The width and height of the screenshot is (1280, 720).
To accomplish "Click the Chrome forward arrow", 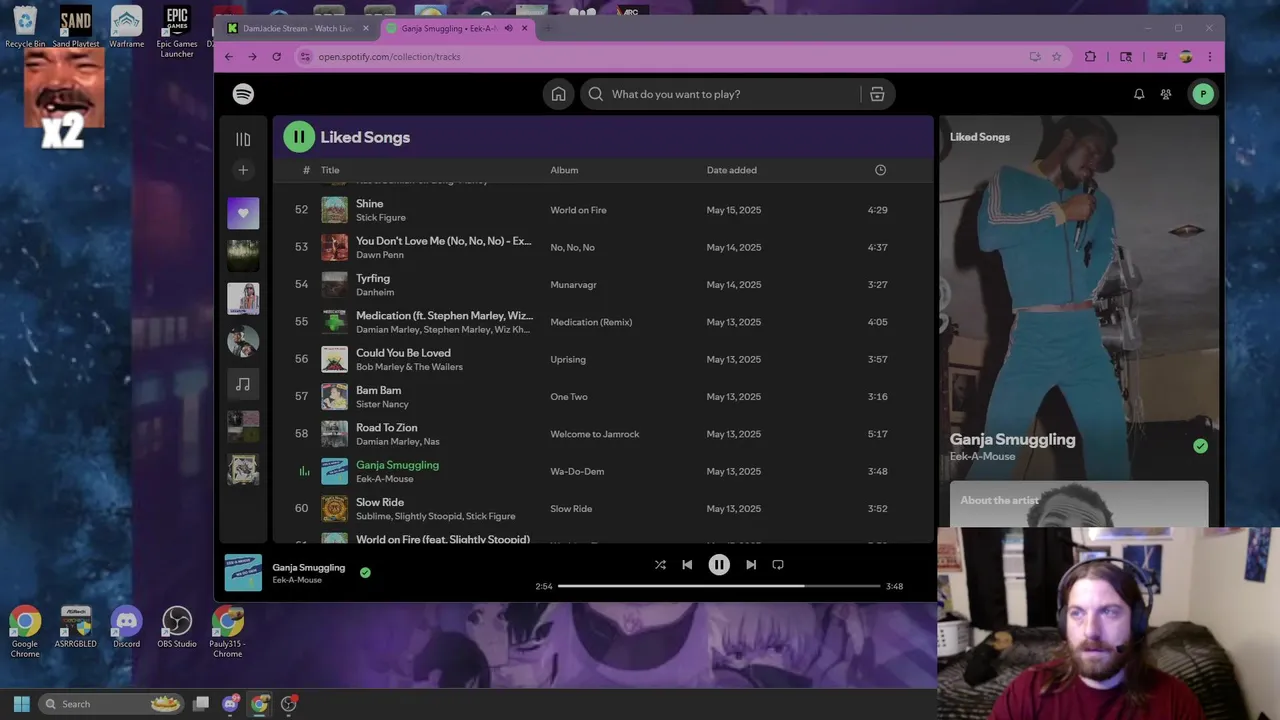I will 252,57.
